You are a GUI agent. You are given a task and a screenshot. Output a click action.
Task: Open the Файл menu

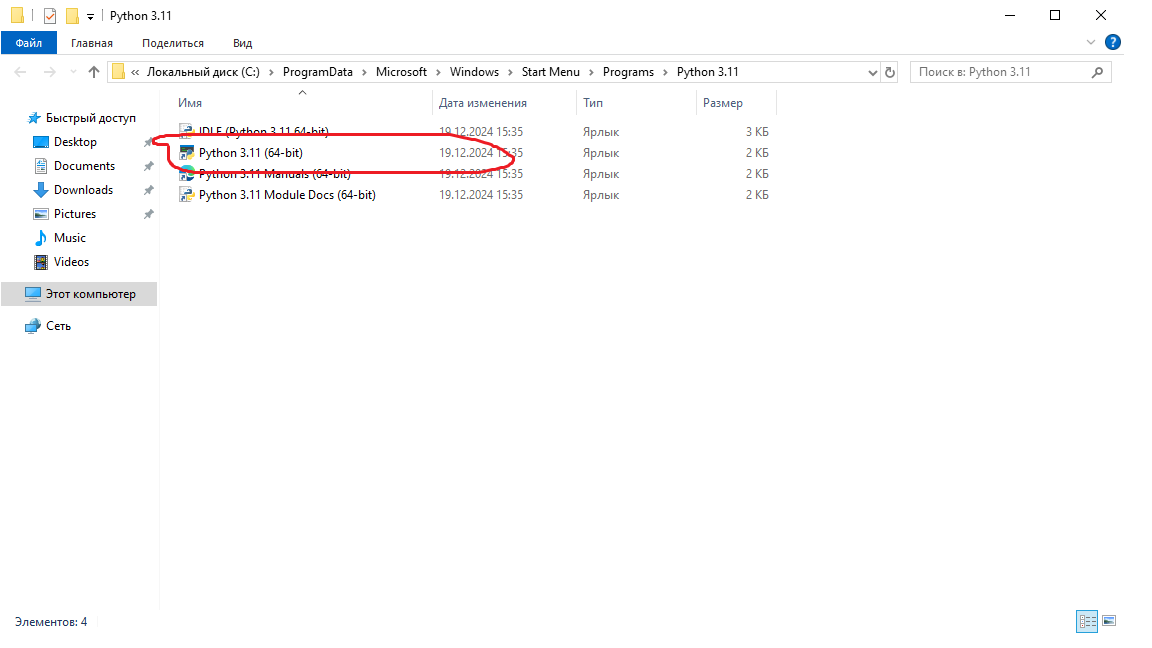point(29,43)
